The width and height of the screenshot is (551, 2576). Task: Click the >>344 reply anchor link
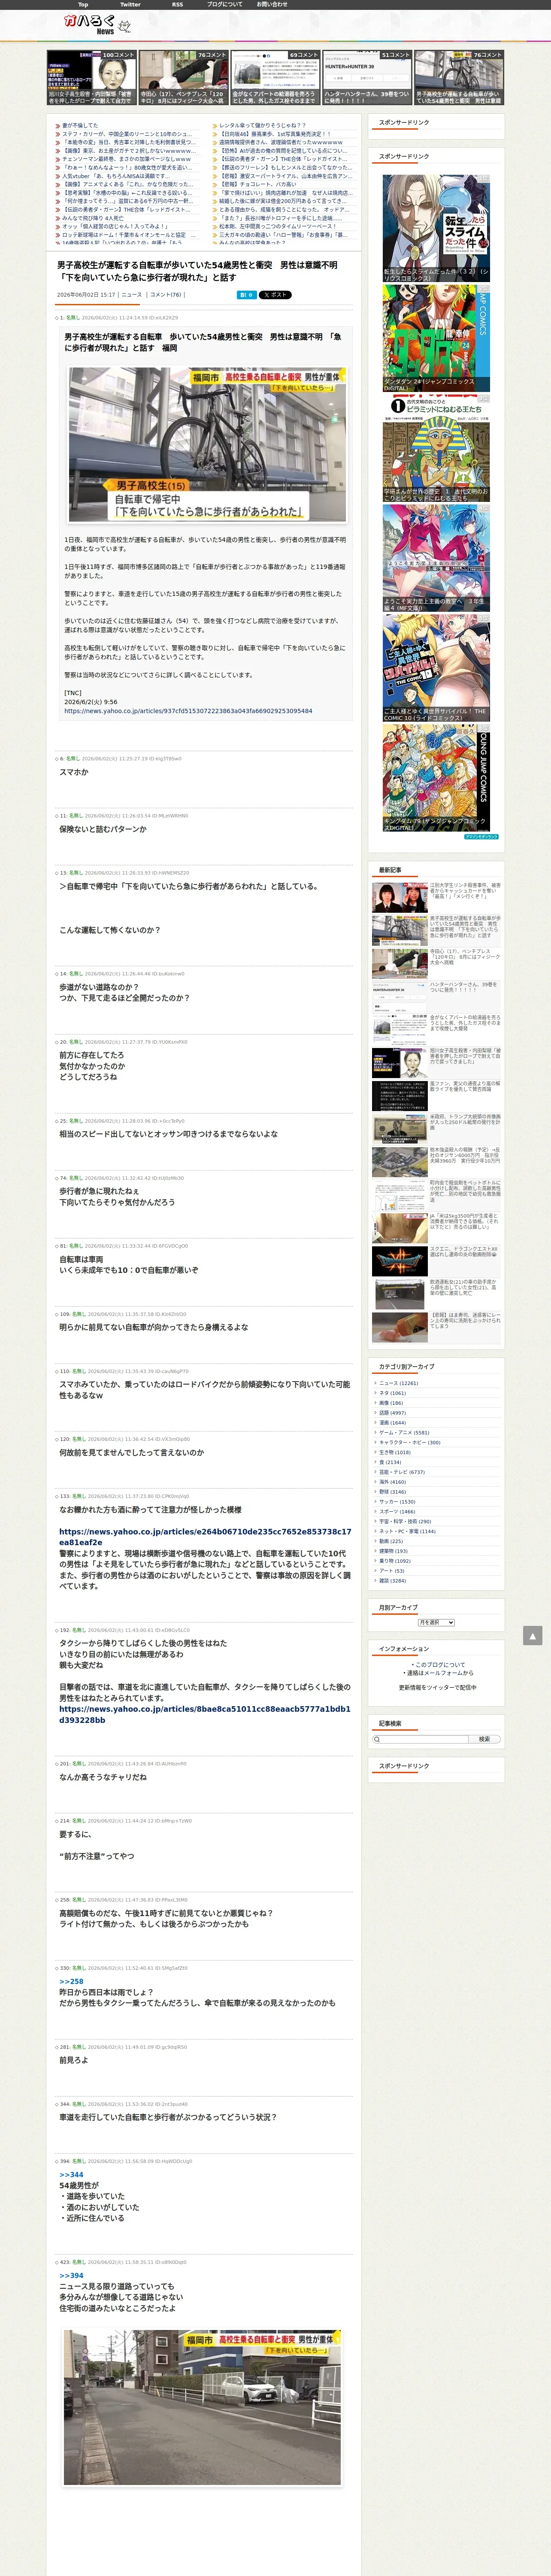tap(71, 2175)
